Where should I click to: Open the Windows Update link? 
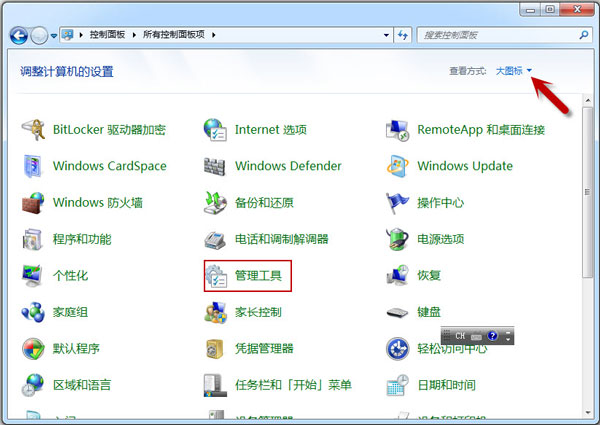pyautogui.click(x=465, y=166)
